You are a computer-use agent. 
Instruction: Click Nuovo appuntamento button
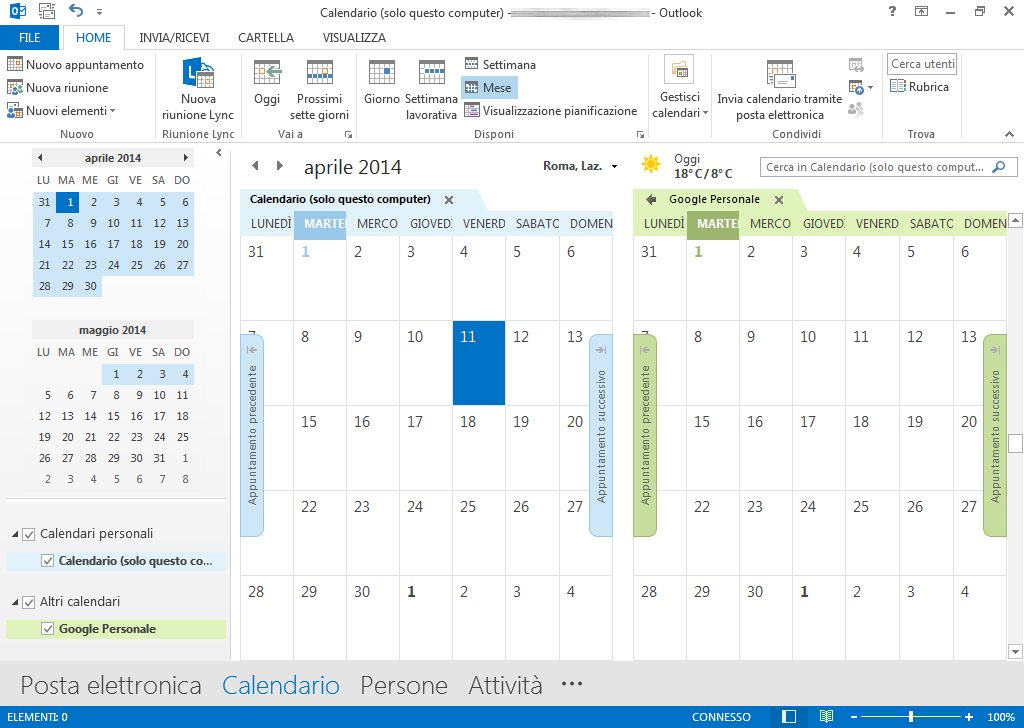pyautogui.click(x=76, y=64)
